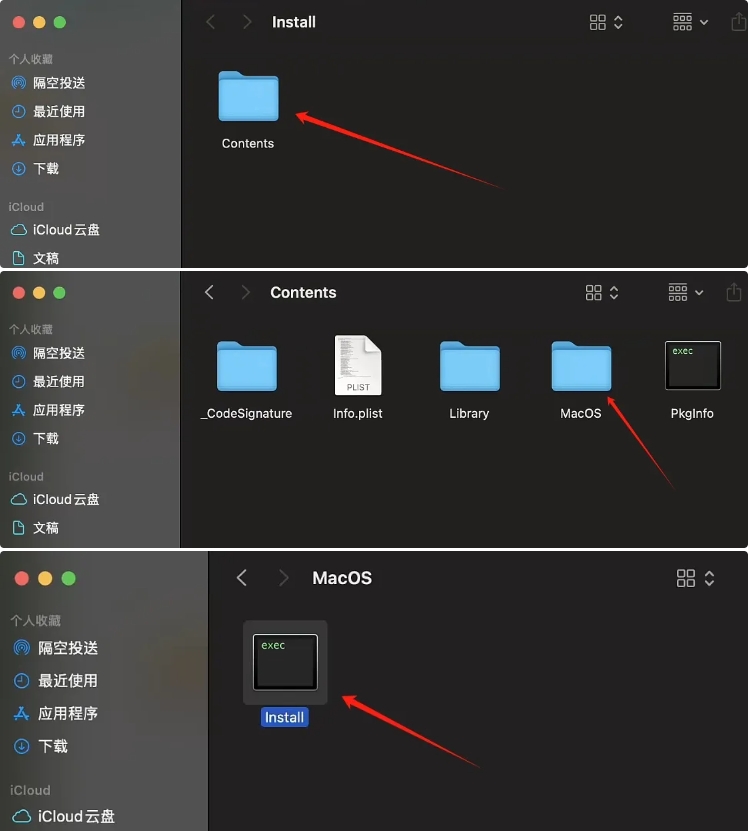Select 隔空投送 in MacOS window sidebar
Viewport: 748px width, 831px height.
(56, 648)
